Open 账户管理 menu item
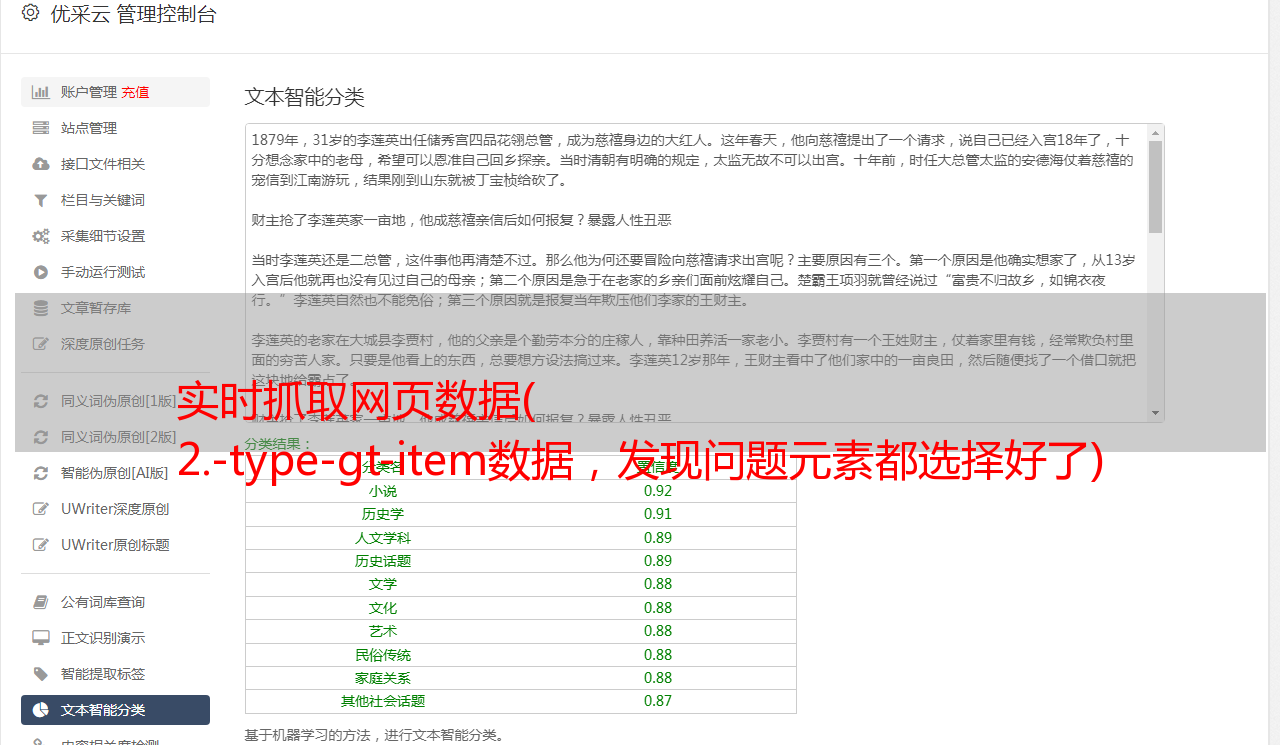The width and height of the screenshot is (1280, 745). click(115, 92)
